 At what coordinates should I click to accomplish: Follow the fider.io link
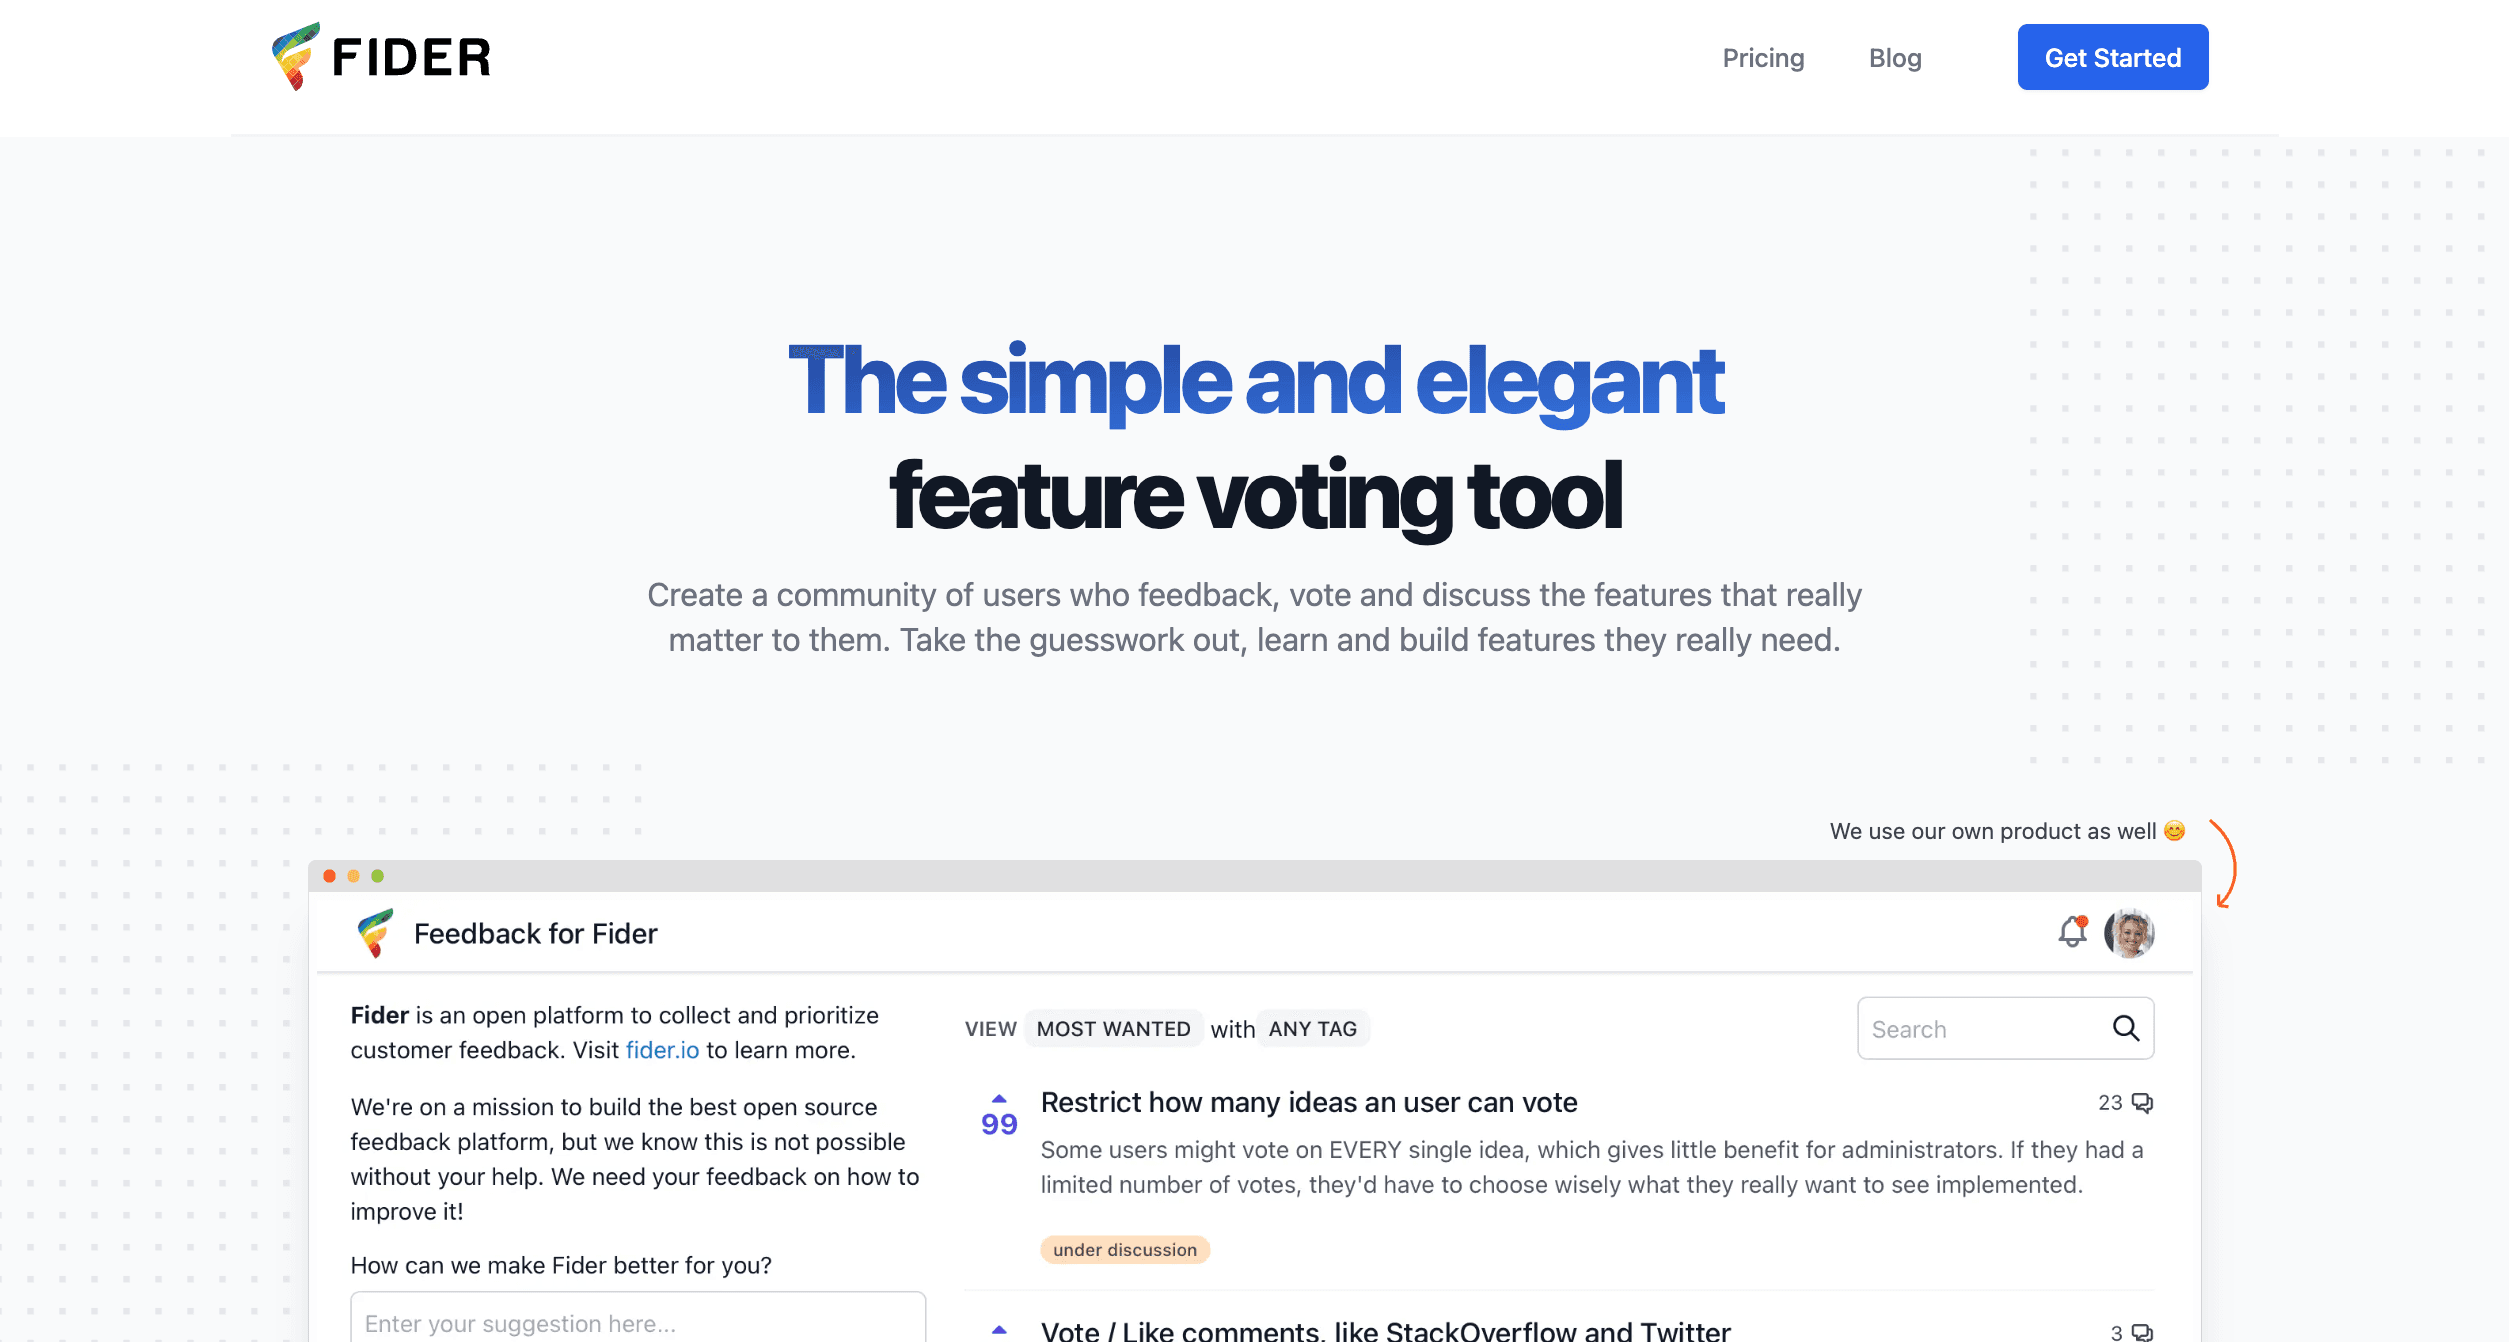(662, 1050)
